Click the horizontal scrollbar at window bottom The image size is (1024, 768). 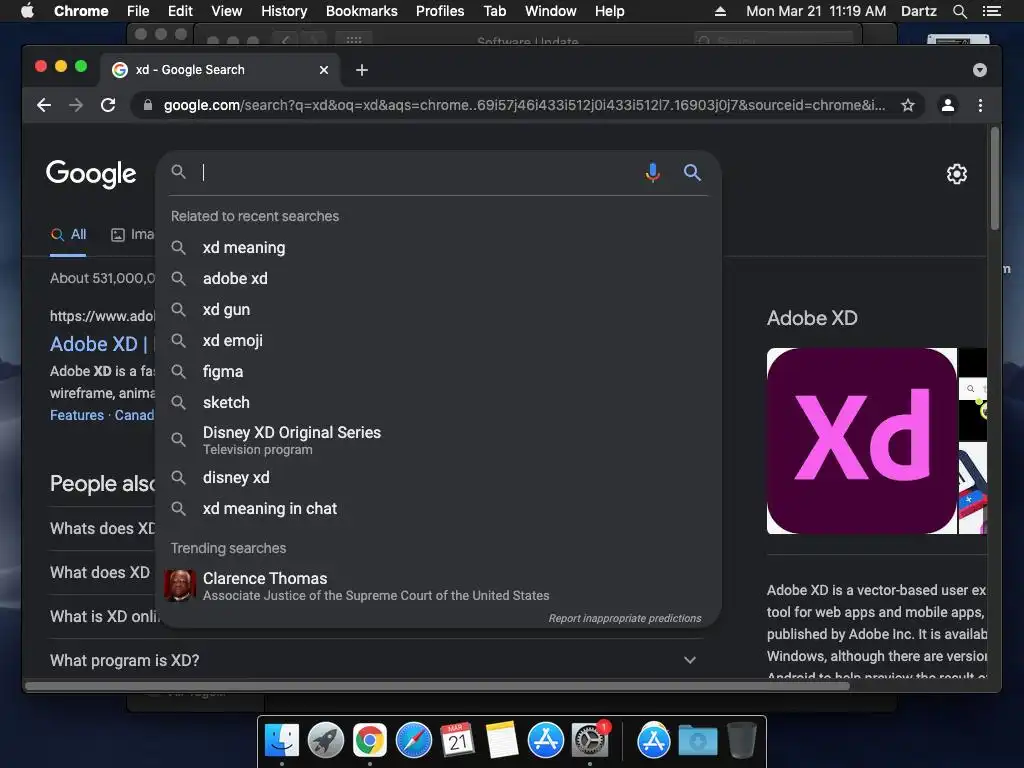(438, 686)
